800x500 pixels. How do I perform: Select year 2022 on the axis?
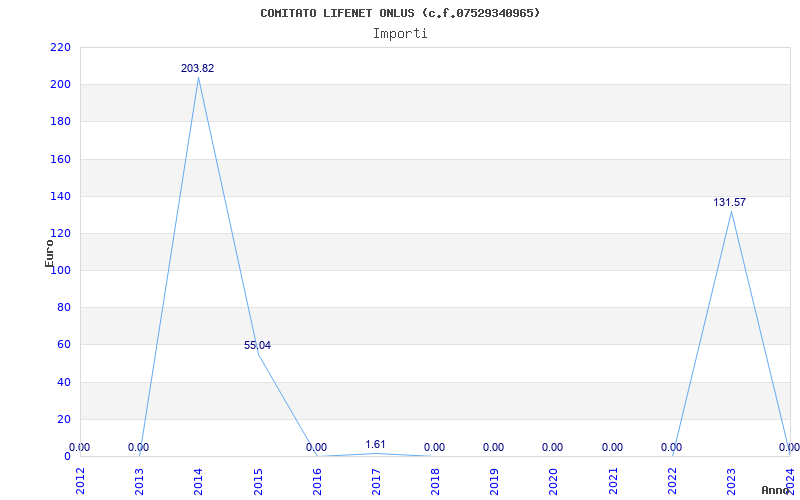click(x=672, y=481)
